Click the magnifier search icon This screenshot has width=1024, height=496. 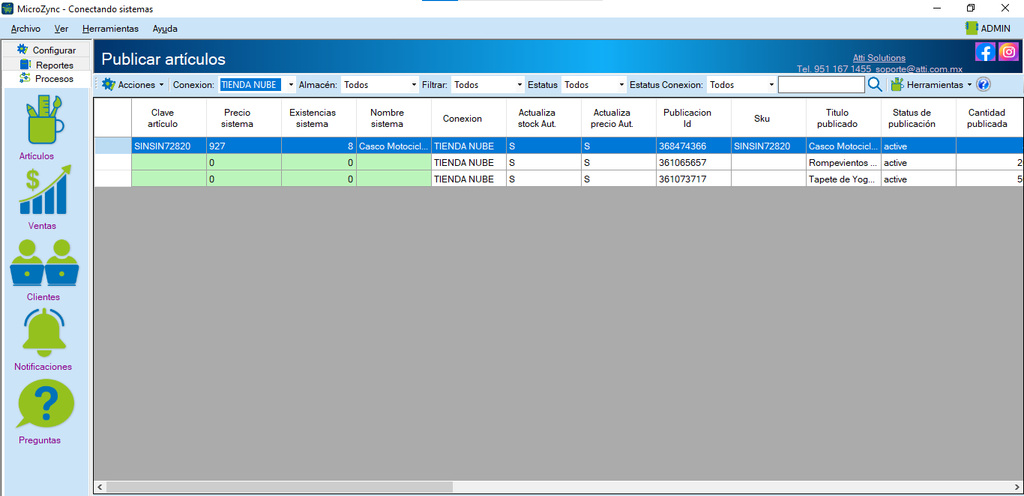(x=875, y=85)
